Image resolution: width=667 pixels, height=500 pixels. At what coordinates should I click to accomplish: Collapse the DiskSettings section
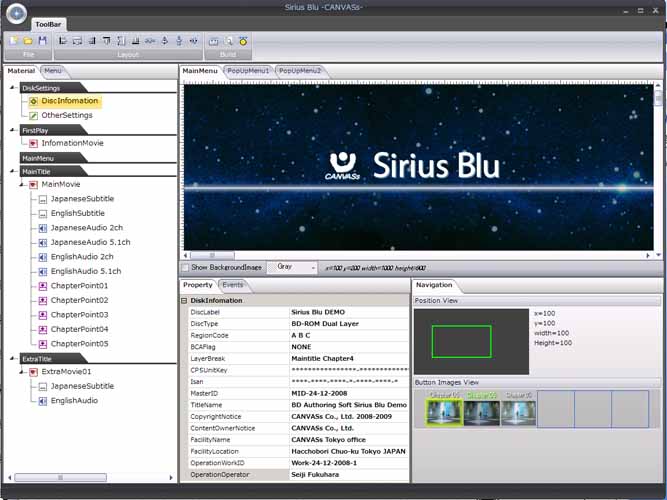tap(12, 88)
